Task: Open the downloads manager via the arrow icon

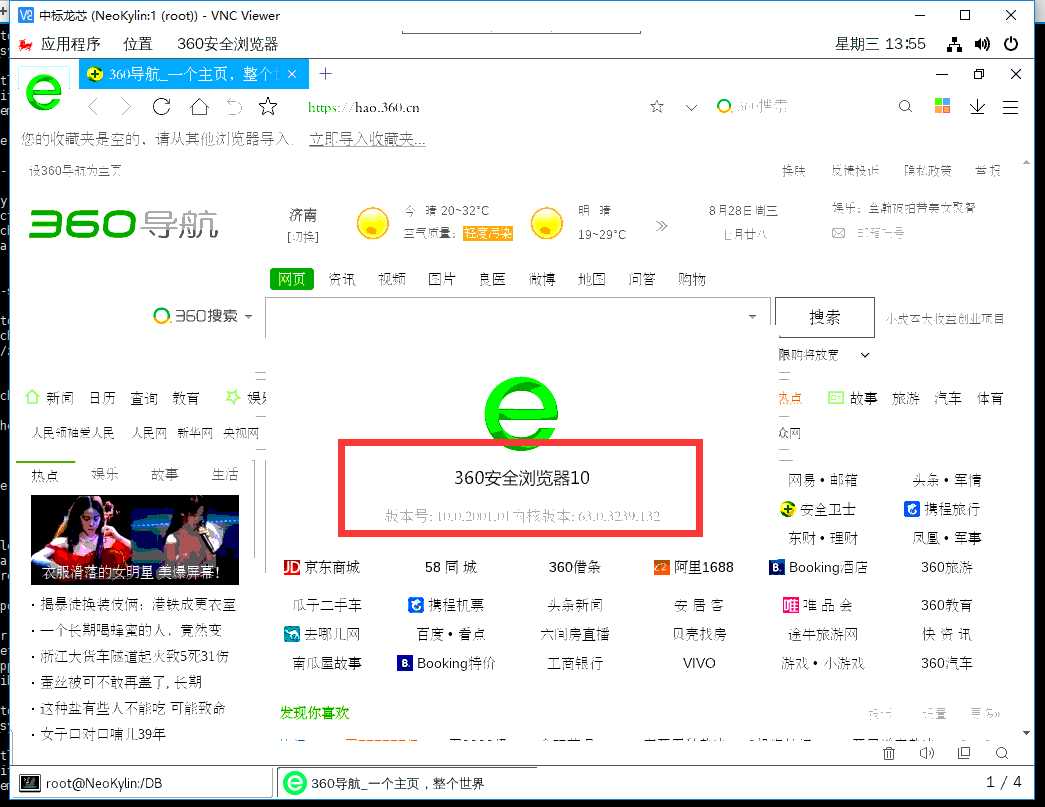Action: click(x=977, y=106)
